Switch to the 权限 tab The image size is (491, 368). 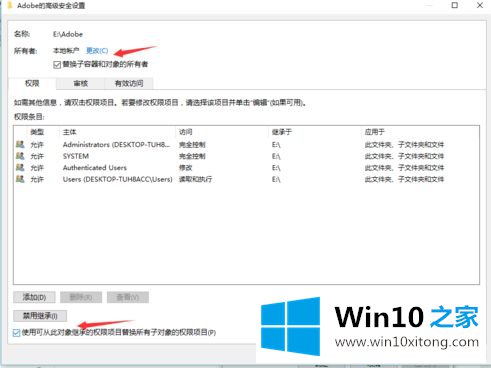pos(32,83)
